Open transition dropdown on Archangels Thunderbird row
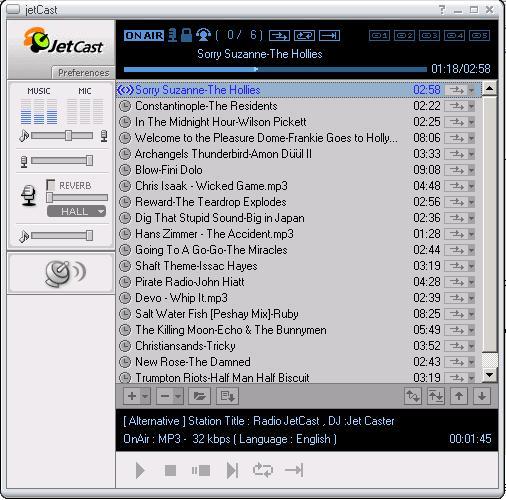This screenshot has width=506, height=500. [x=471, y=154]
